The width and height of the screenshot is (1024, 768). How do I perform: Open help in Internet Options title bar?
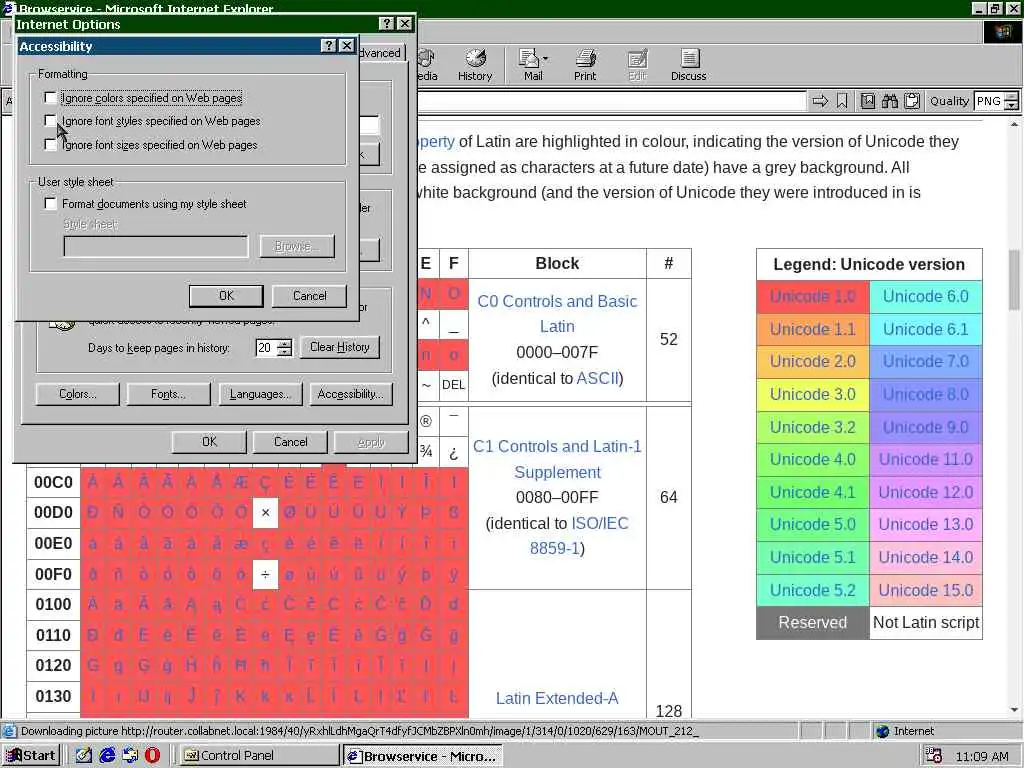click(387, 24)
